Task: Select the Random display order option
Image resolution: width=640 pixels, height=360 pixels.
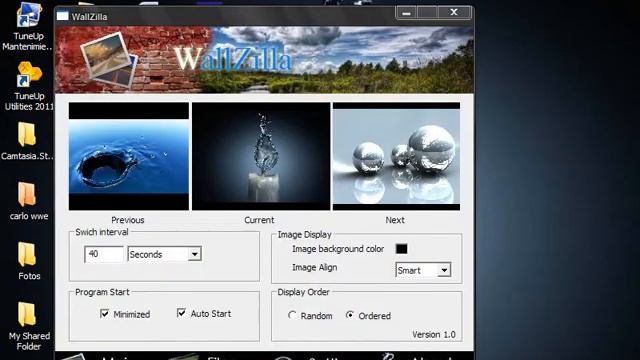Action: tap(292, 315)
